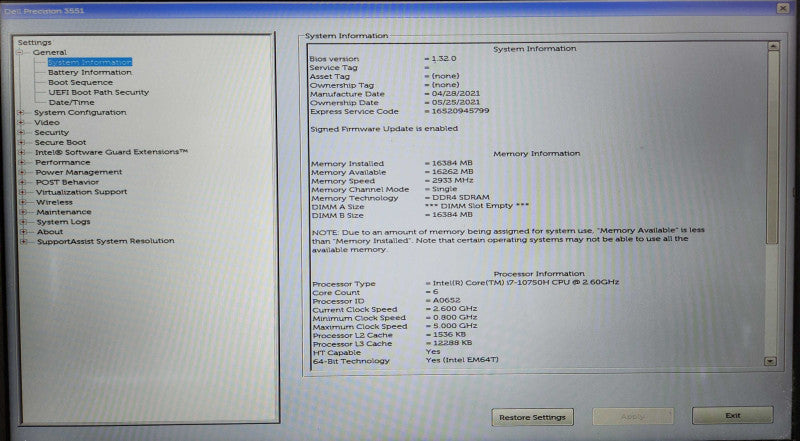Click the Processor L3 Cache 12288 KB

click(x=453, y=343)
